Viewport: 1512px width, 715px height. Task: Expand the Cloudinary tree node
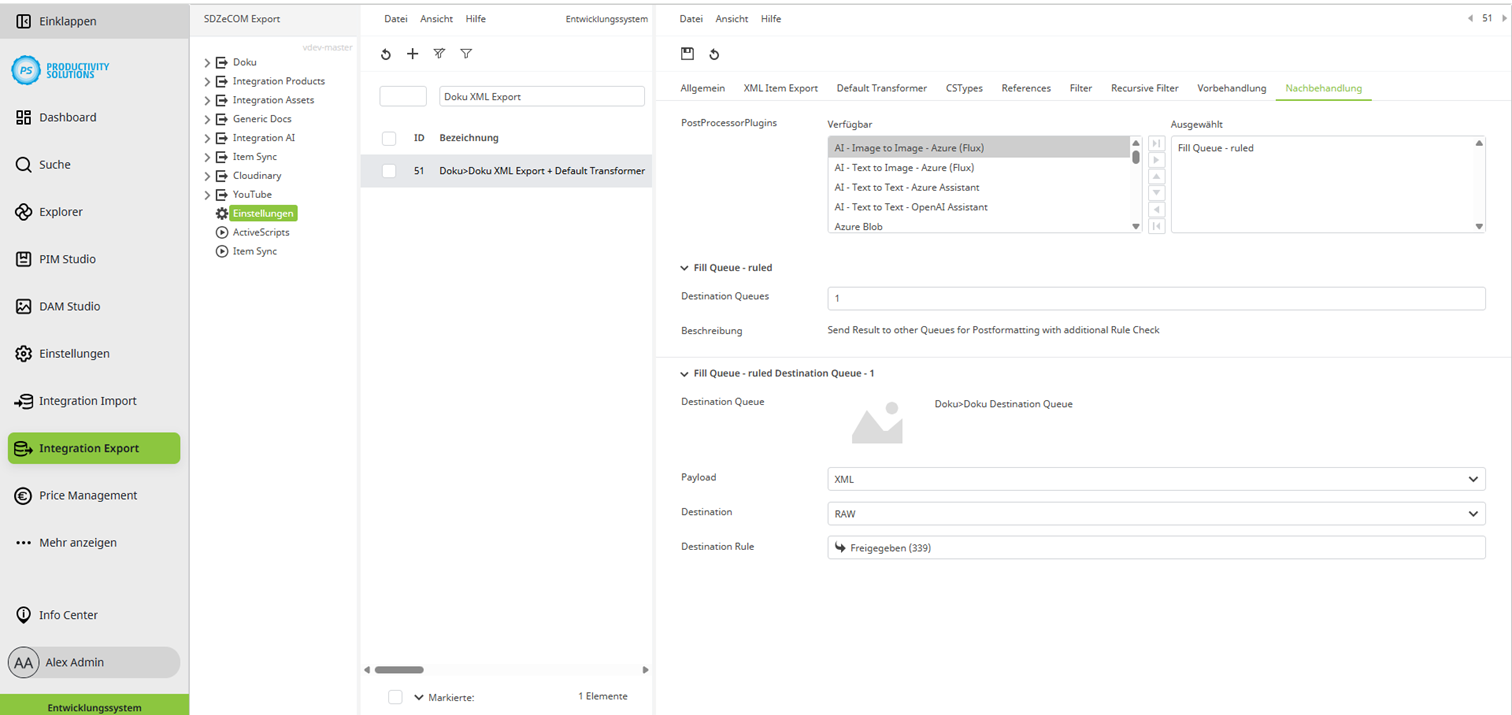point(207,175)
